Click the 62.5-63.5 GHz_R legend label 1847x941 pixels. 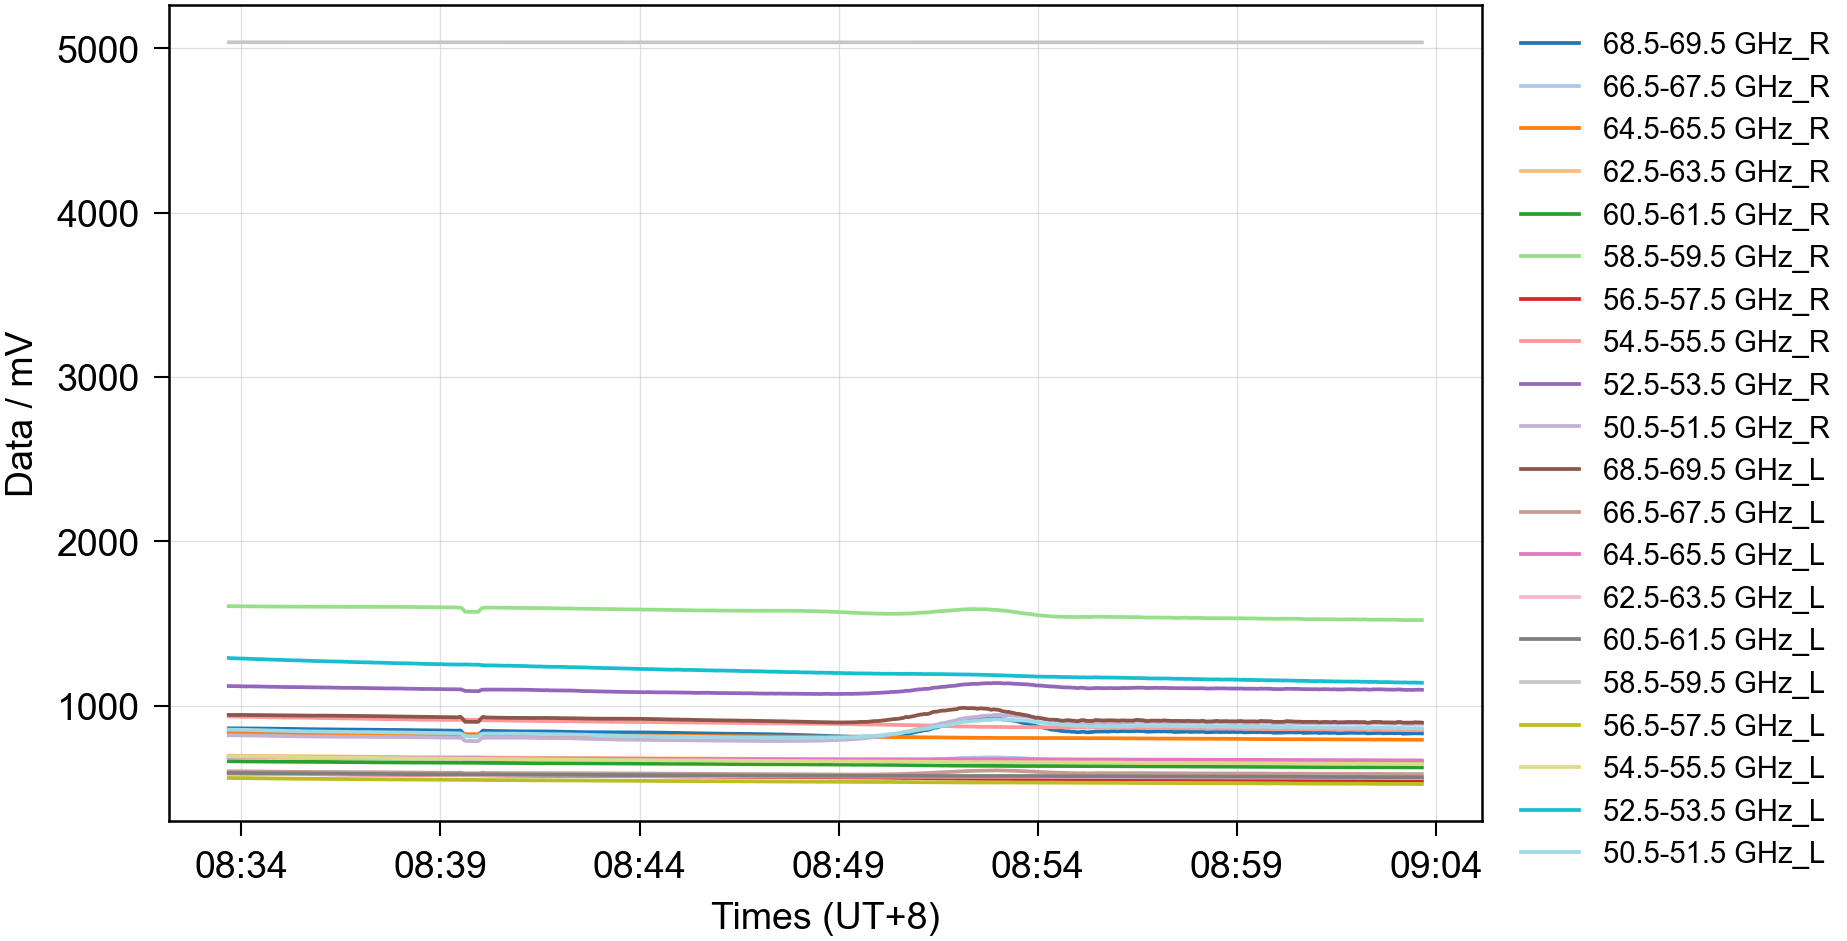(1715, 172)
